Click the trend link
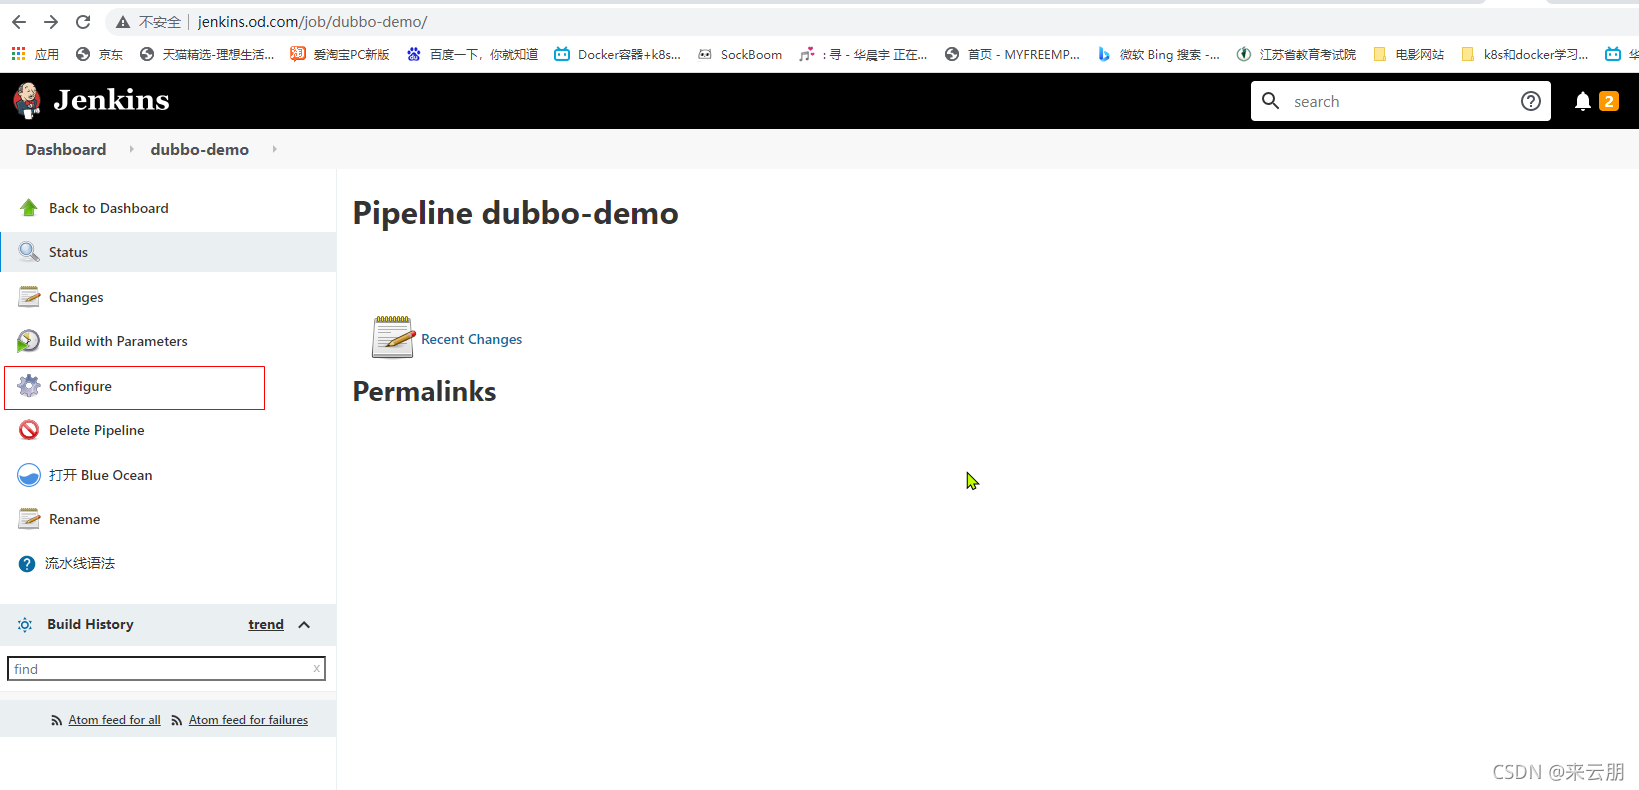The height and width of the screenshot is (790, 1639). (x=266, y=624)
